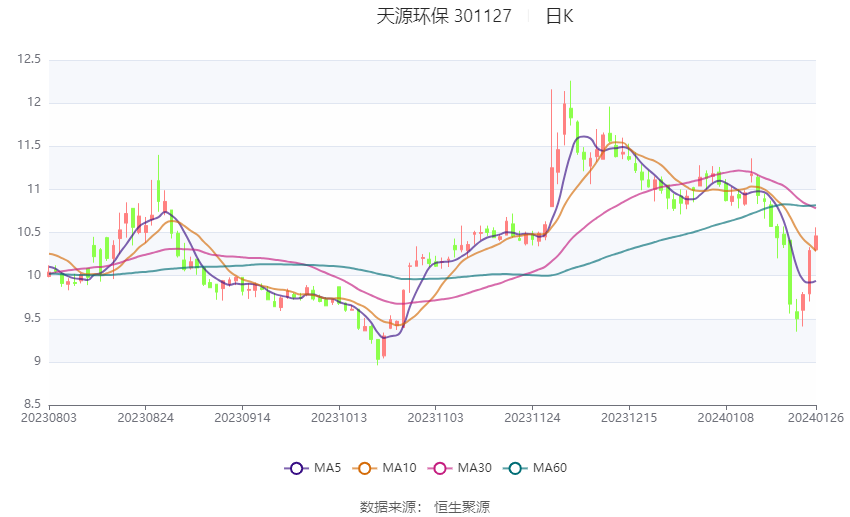The width and height of the screenshot is (850, 517).
Task: Click the 日K subtitle label
Action: [x=559, y=16]
